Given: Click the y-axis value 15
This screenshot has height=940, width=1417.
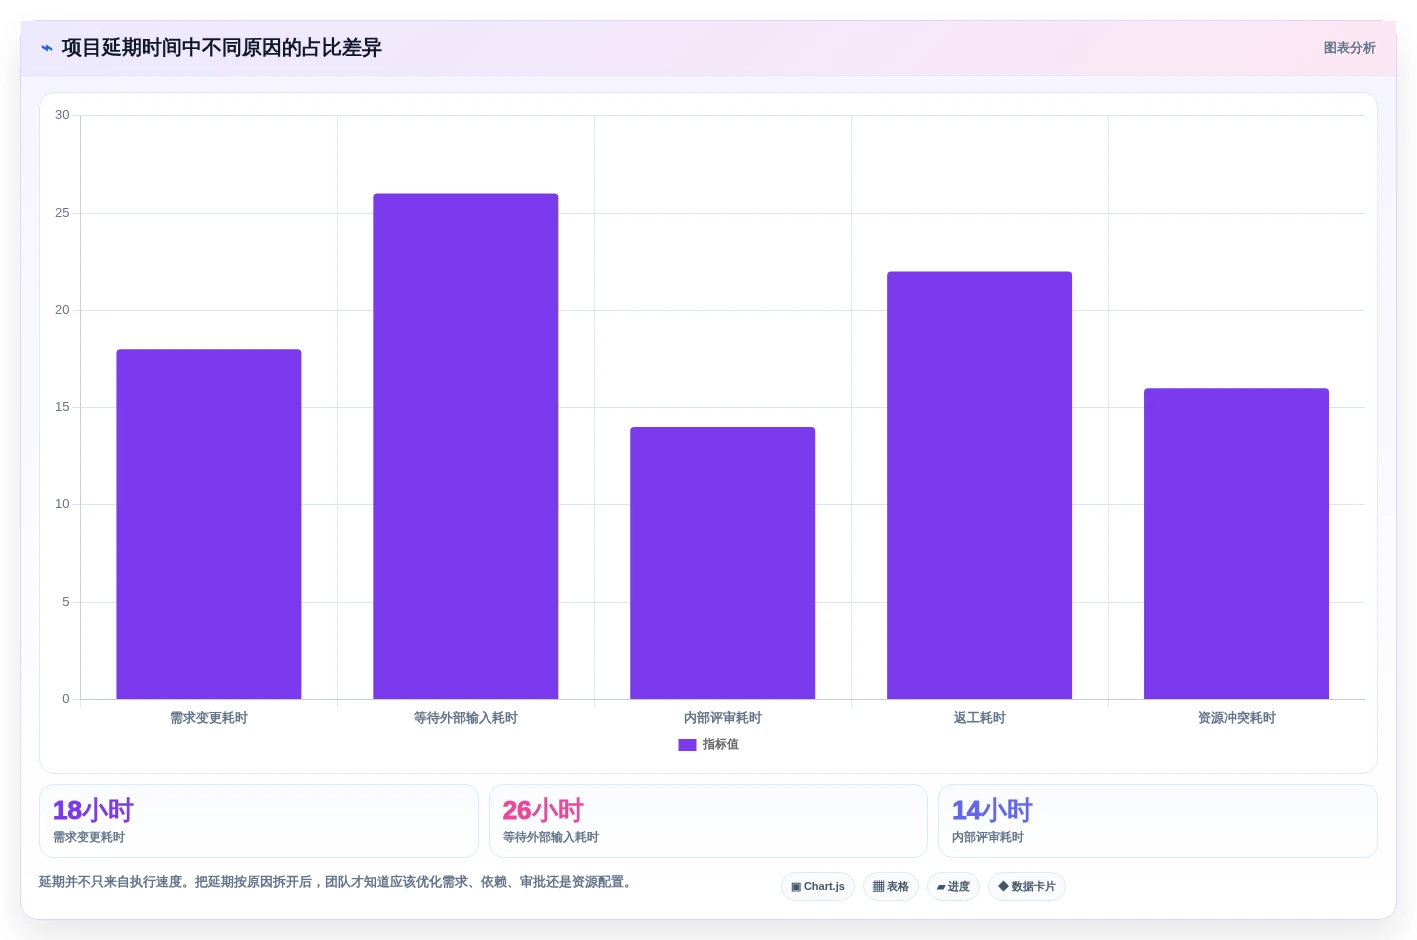Looking at the screenshot, I should (x=62, y=407).
